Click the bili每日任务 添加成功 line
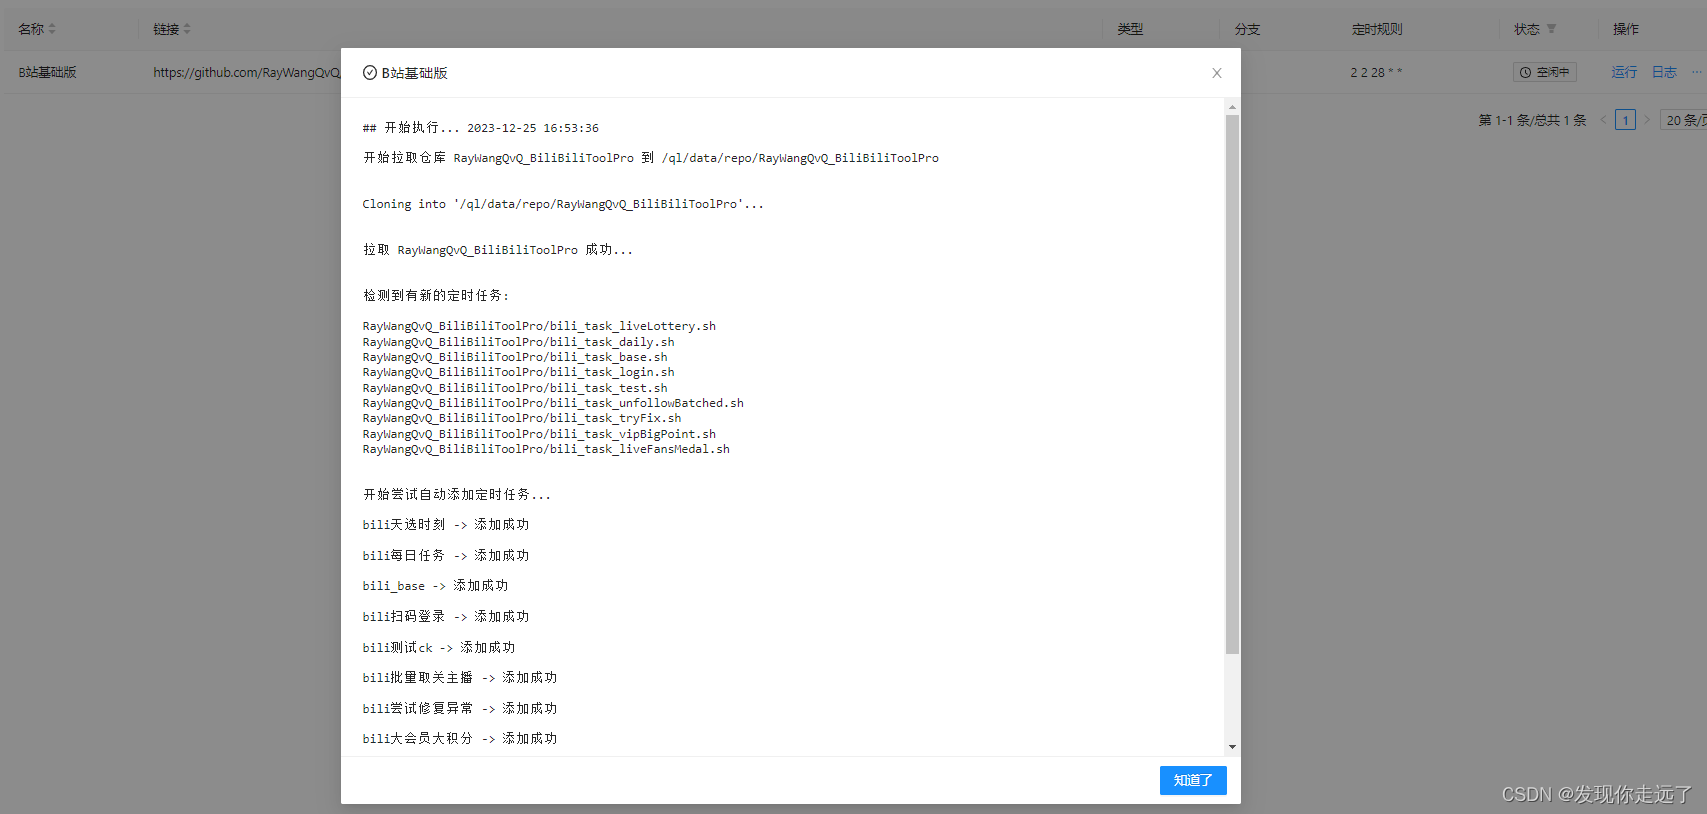The height and width of the screenshot is (814, 1707). (446, 556)
